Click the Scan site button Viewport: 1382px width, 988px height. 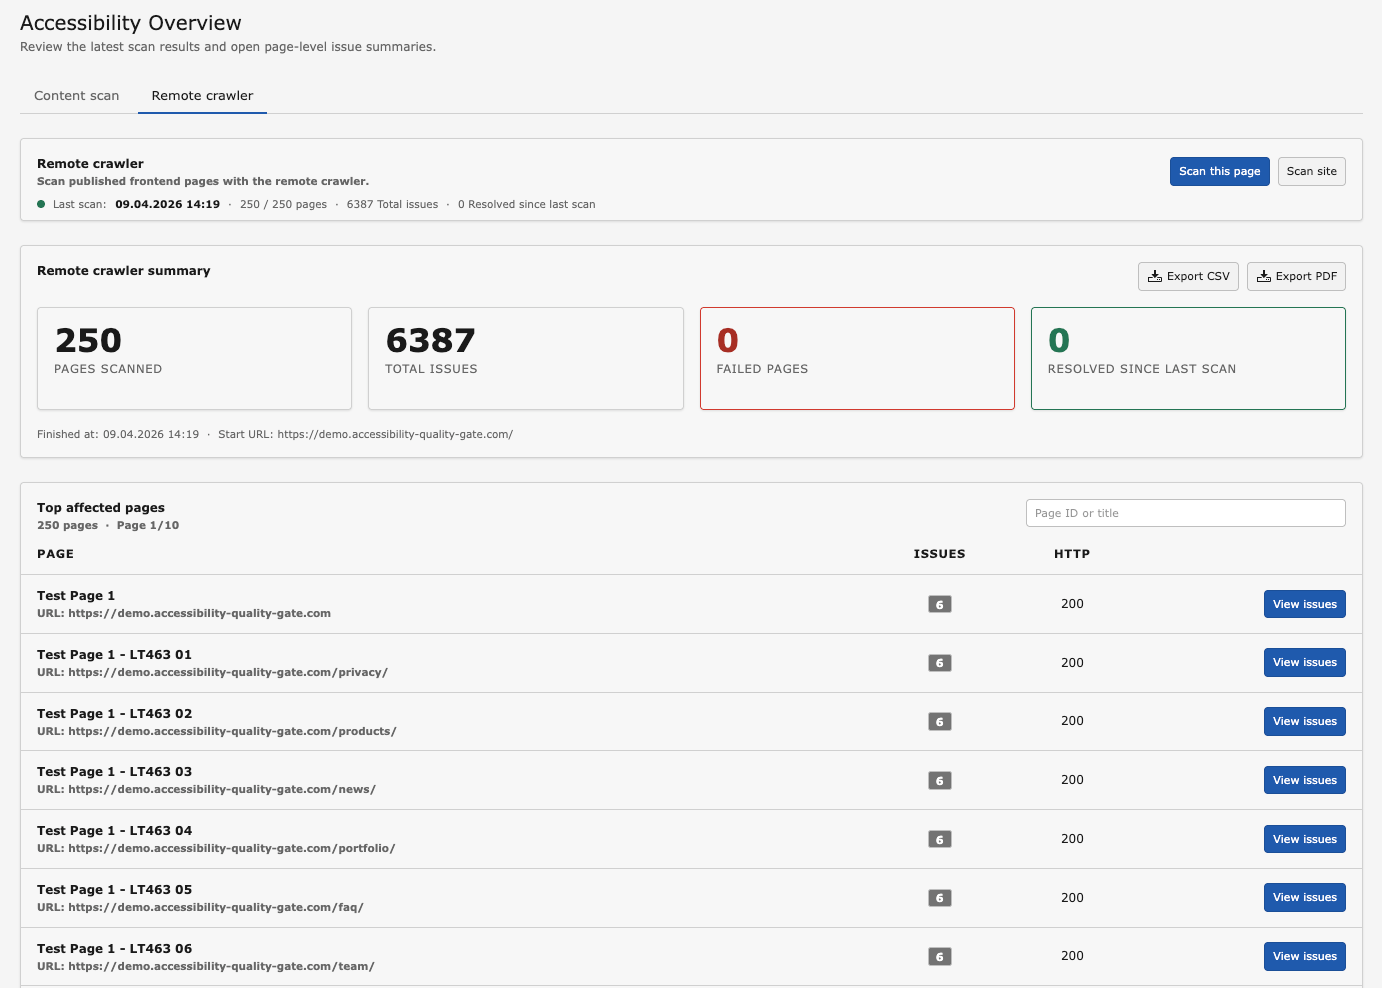click(x=1312, y=171)
